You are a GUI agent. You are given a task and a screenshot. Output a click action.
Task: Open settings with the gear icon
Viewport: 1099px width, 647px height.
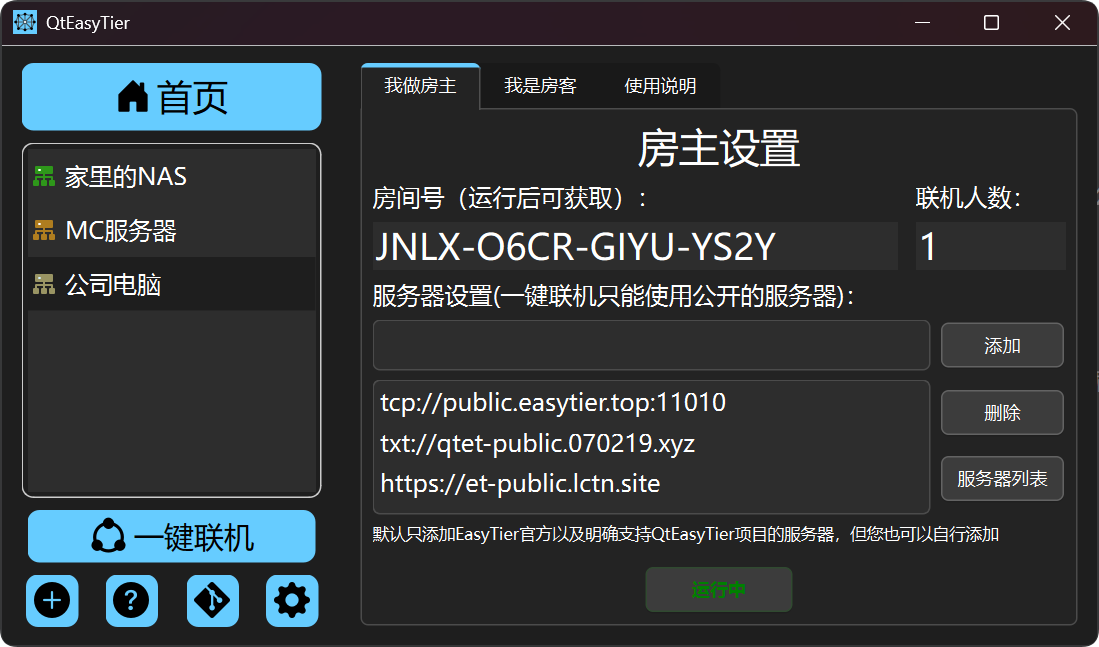292,601
